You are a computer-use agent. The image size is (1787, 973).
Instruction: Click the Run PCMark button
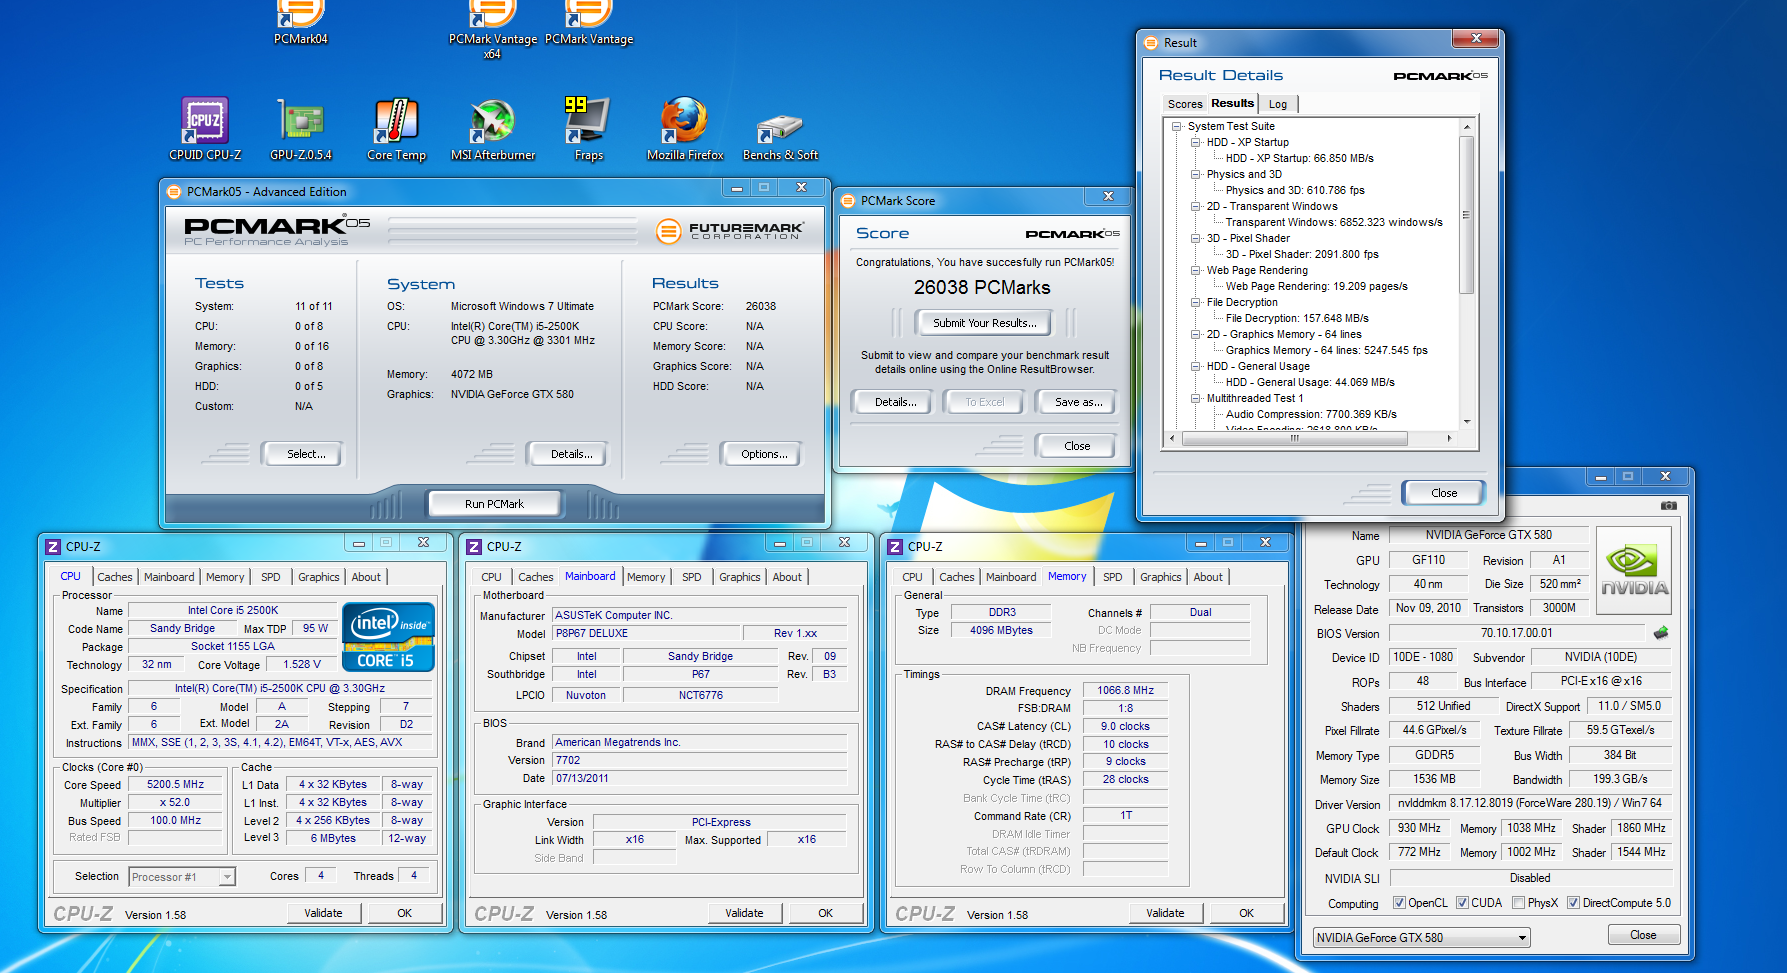[494, 504]
